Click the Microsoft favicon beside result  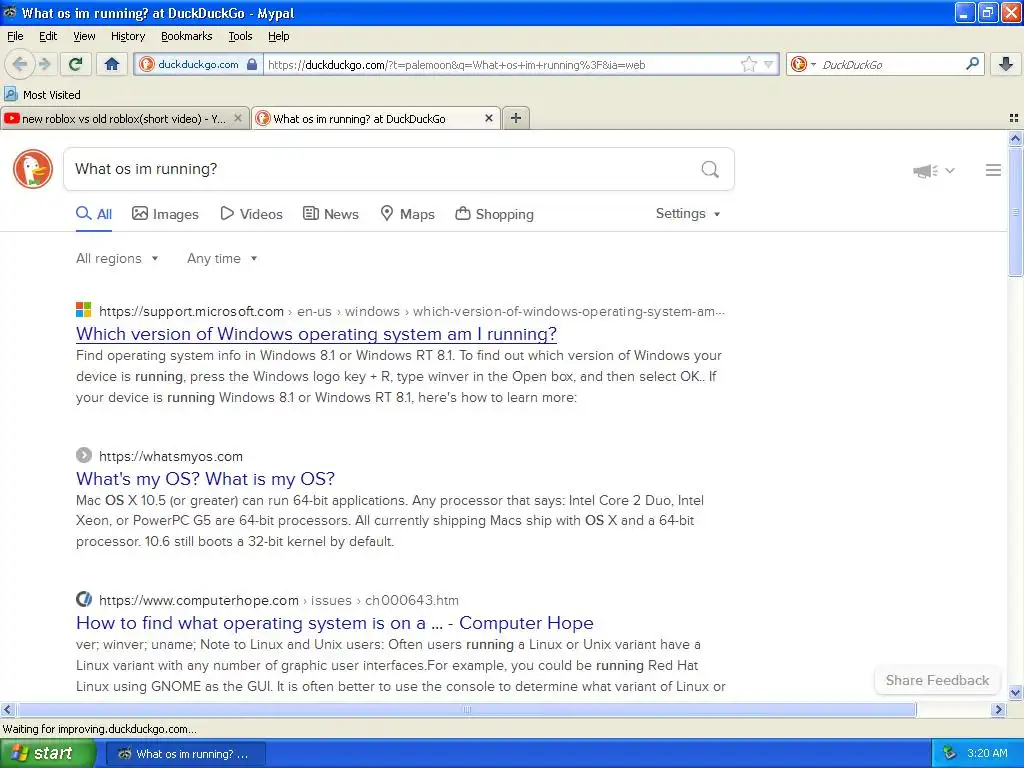pos(84,310)
